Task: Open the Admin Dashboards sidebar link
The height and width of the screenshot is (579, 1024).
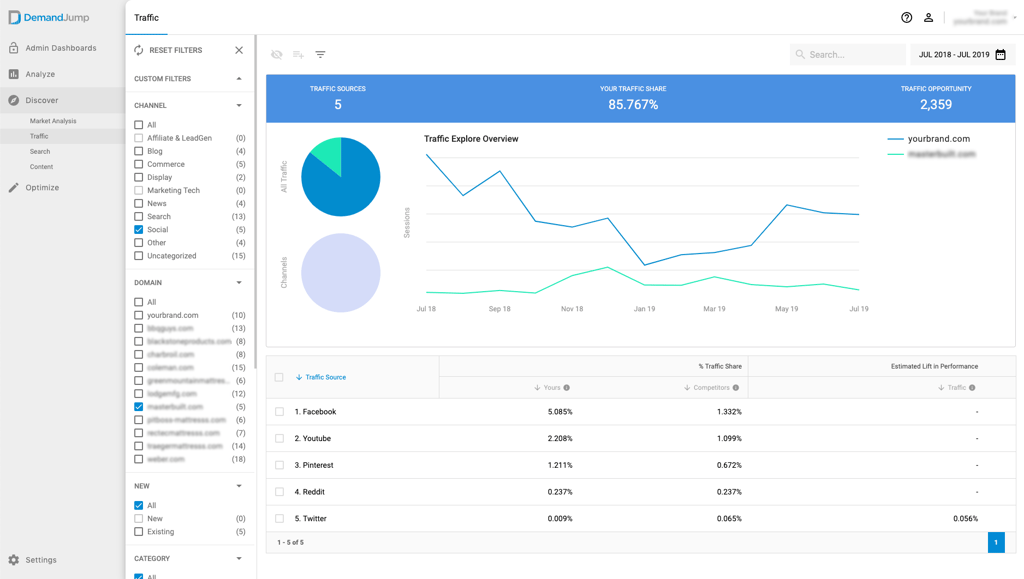Action: coord(61,48)
